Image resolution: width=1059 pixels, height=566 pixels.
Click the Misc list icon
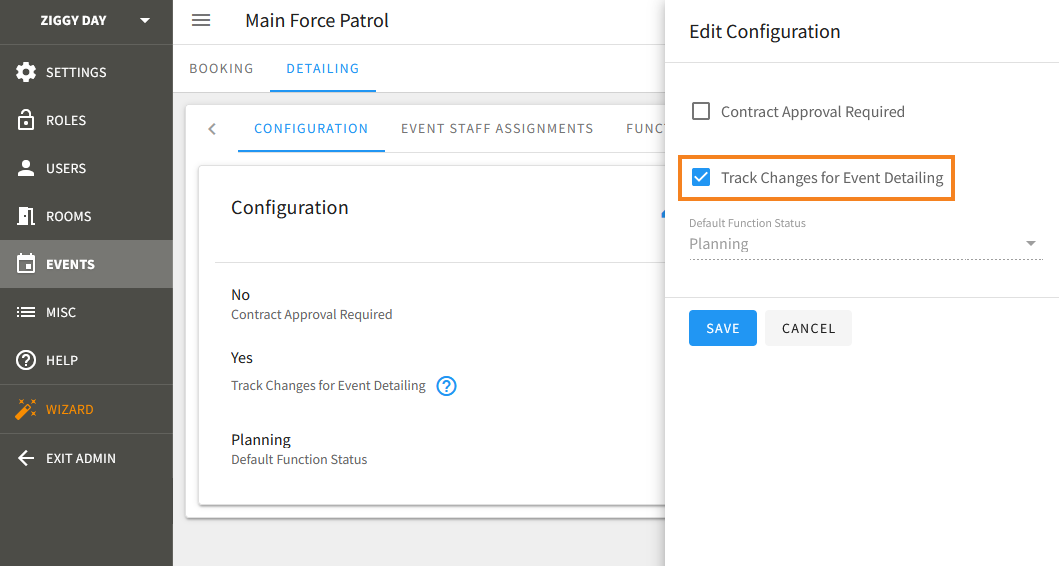pos(27,312)
